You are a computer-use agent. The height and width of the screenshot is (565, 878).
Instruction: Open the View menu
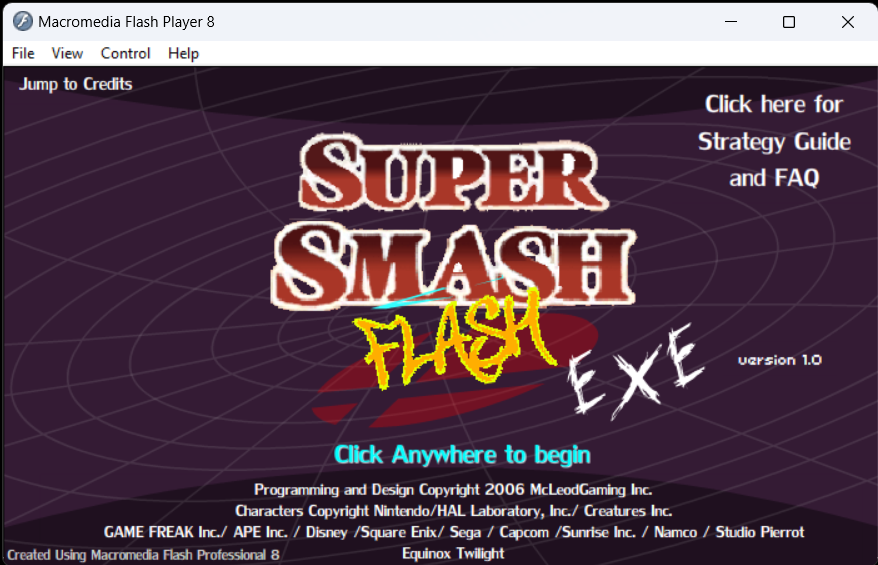67,53
